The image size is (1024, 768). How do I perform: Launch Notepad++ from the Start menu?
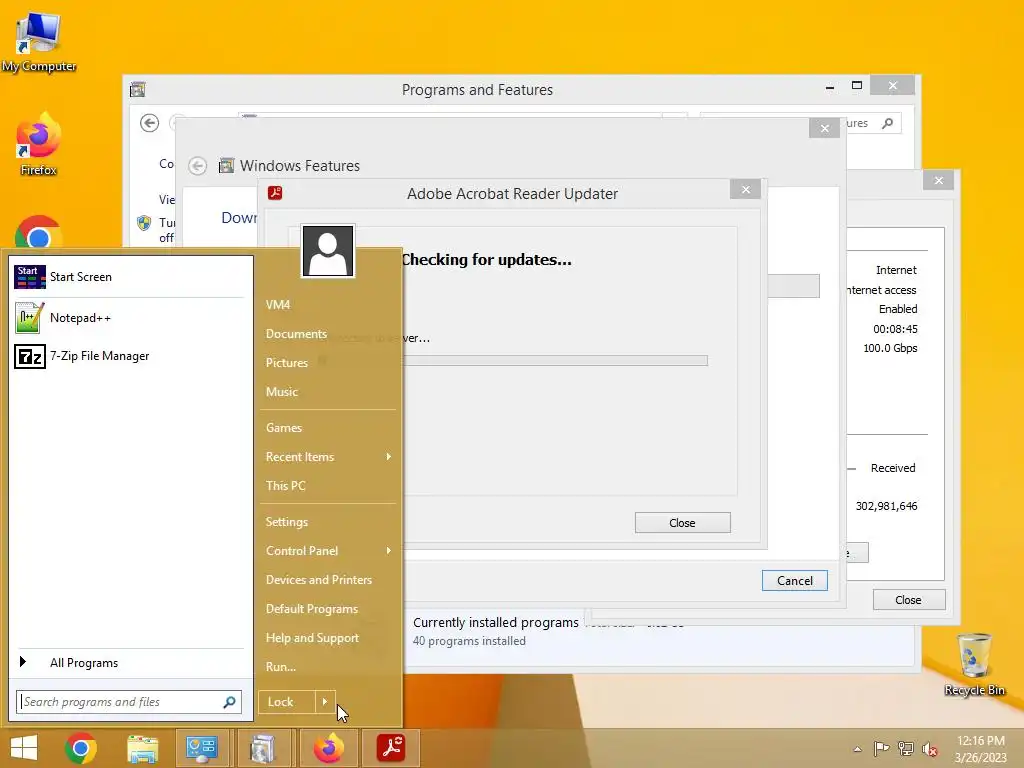point(129,318)
